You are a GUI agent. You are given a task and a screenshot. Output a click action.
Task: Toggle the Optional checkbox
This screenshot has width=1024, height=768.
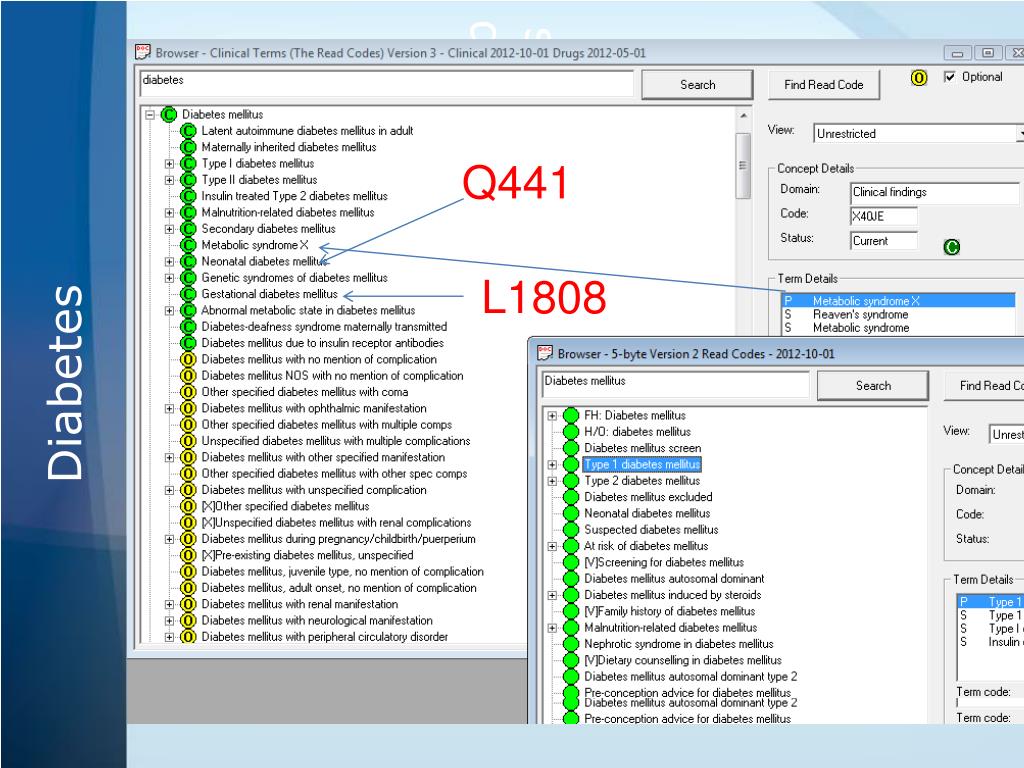coord(950,78)
